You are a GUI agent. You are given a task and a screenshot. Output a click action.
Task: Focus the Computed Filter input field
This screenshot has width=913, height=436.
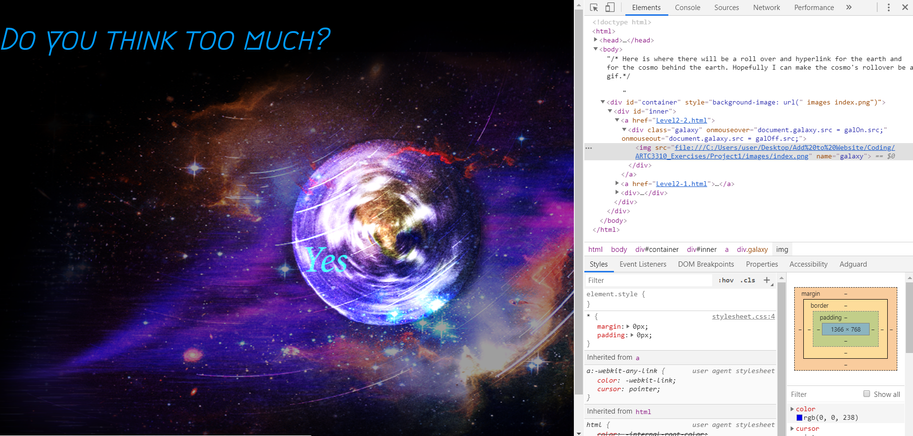[824, 394]
